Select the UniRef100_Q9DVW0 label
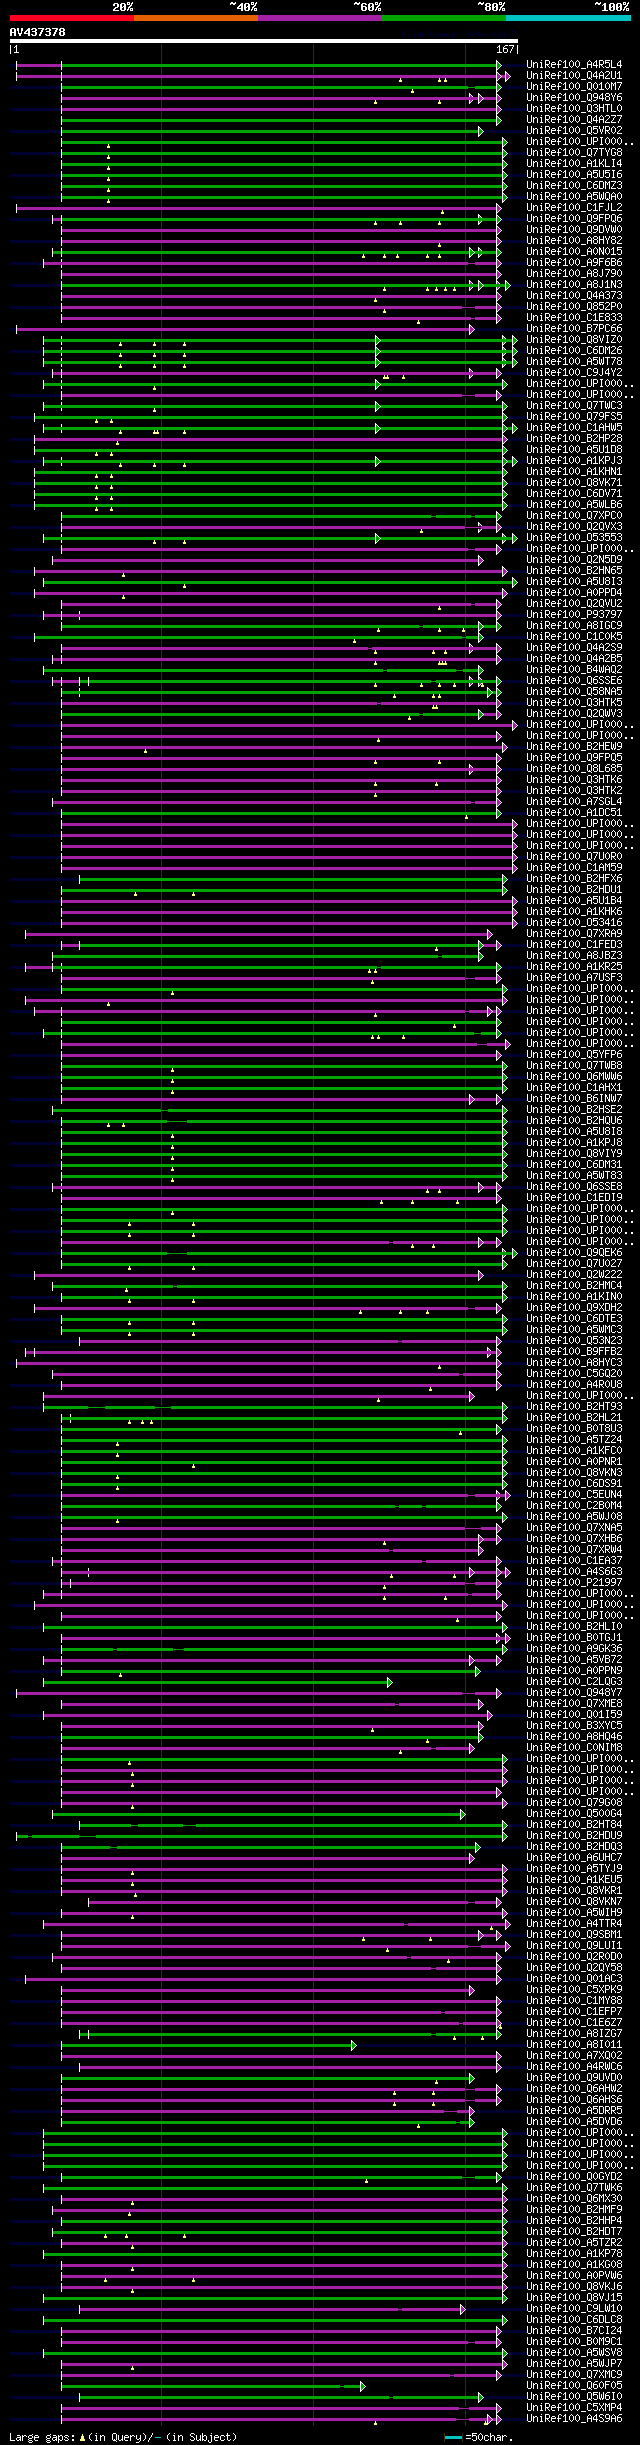This screenshot has height=2445, width=640. pyautogui.click(x=574, y=230)
